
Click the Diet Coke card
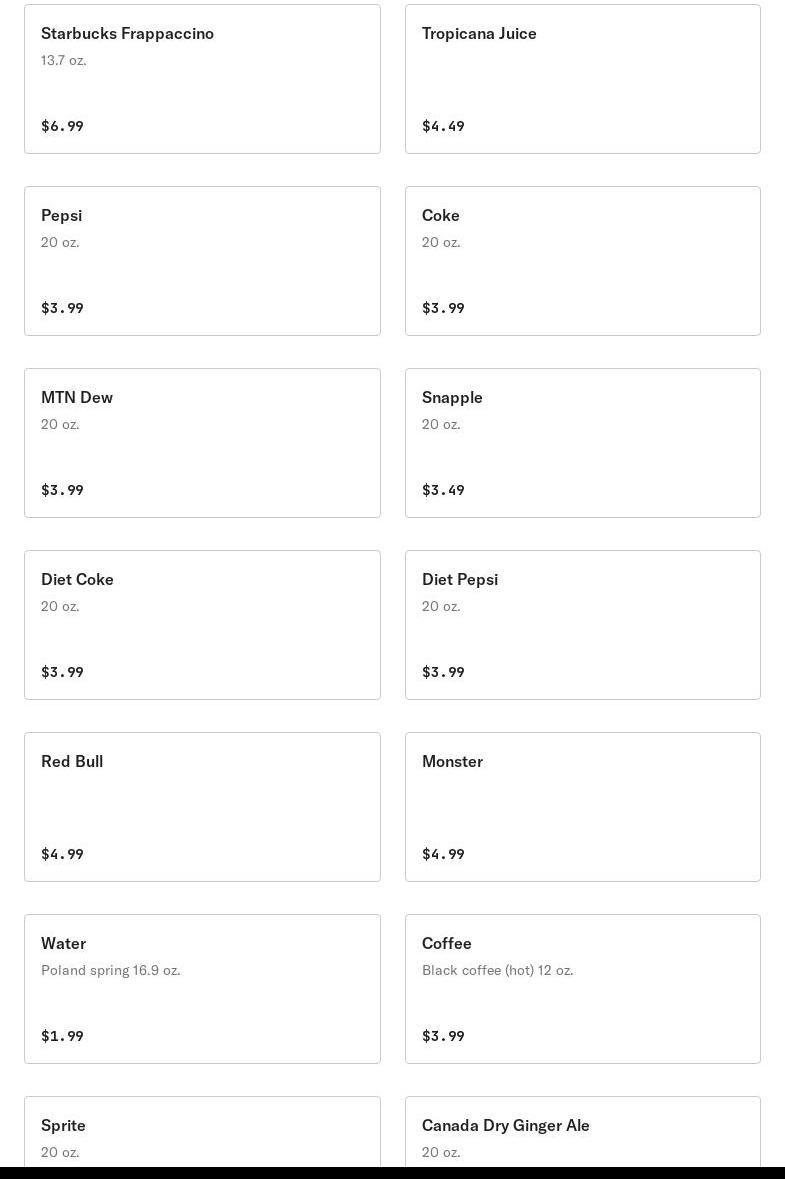[202, 625]
